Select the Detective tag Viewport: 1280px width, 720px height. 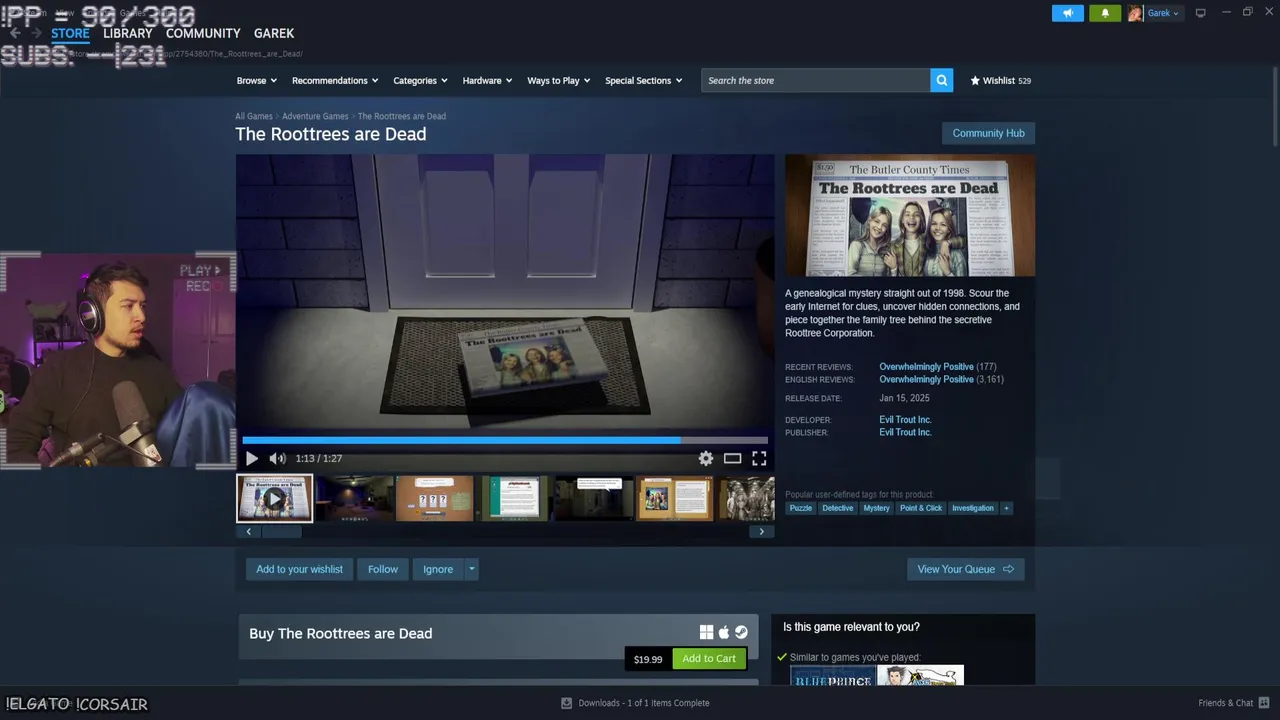pyautogui.click(x=838, y=508)
